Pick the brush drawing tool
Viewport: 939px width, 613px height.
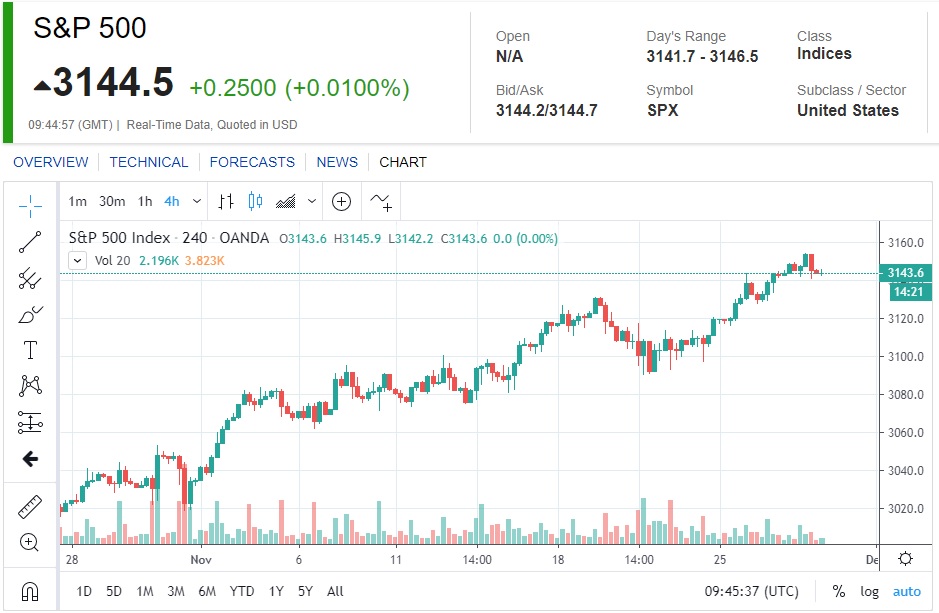[30, 315]
